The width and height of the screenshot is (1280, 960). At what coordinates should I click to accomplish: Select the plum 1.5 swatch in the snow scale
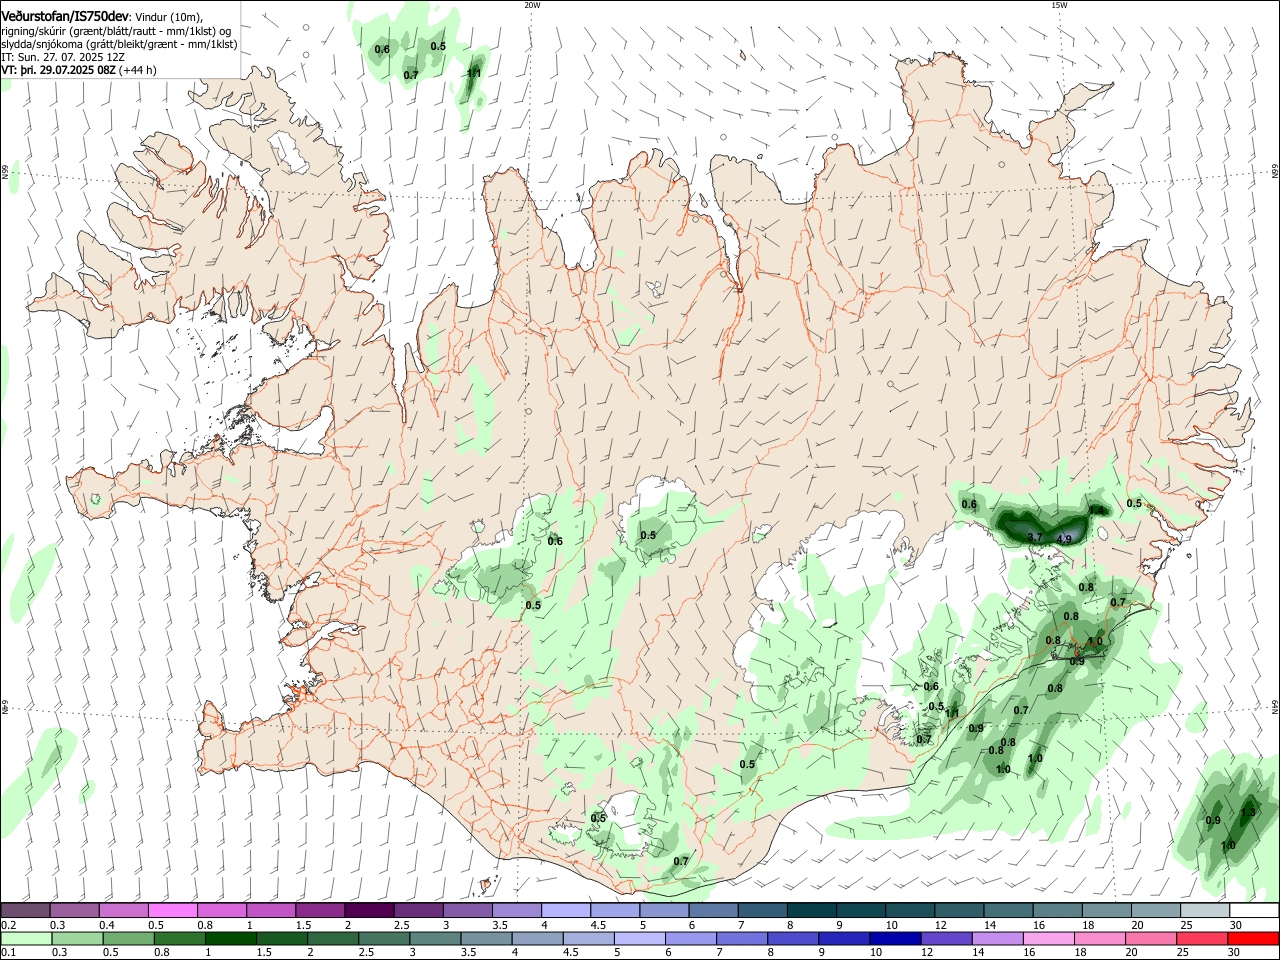(319, 910)
